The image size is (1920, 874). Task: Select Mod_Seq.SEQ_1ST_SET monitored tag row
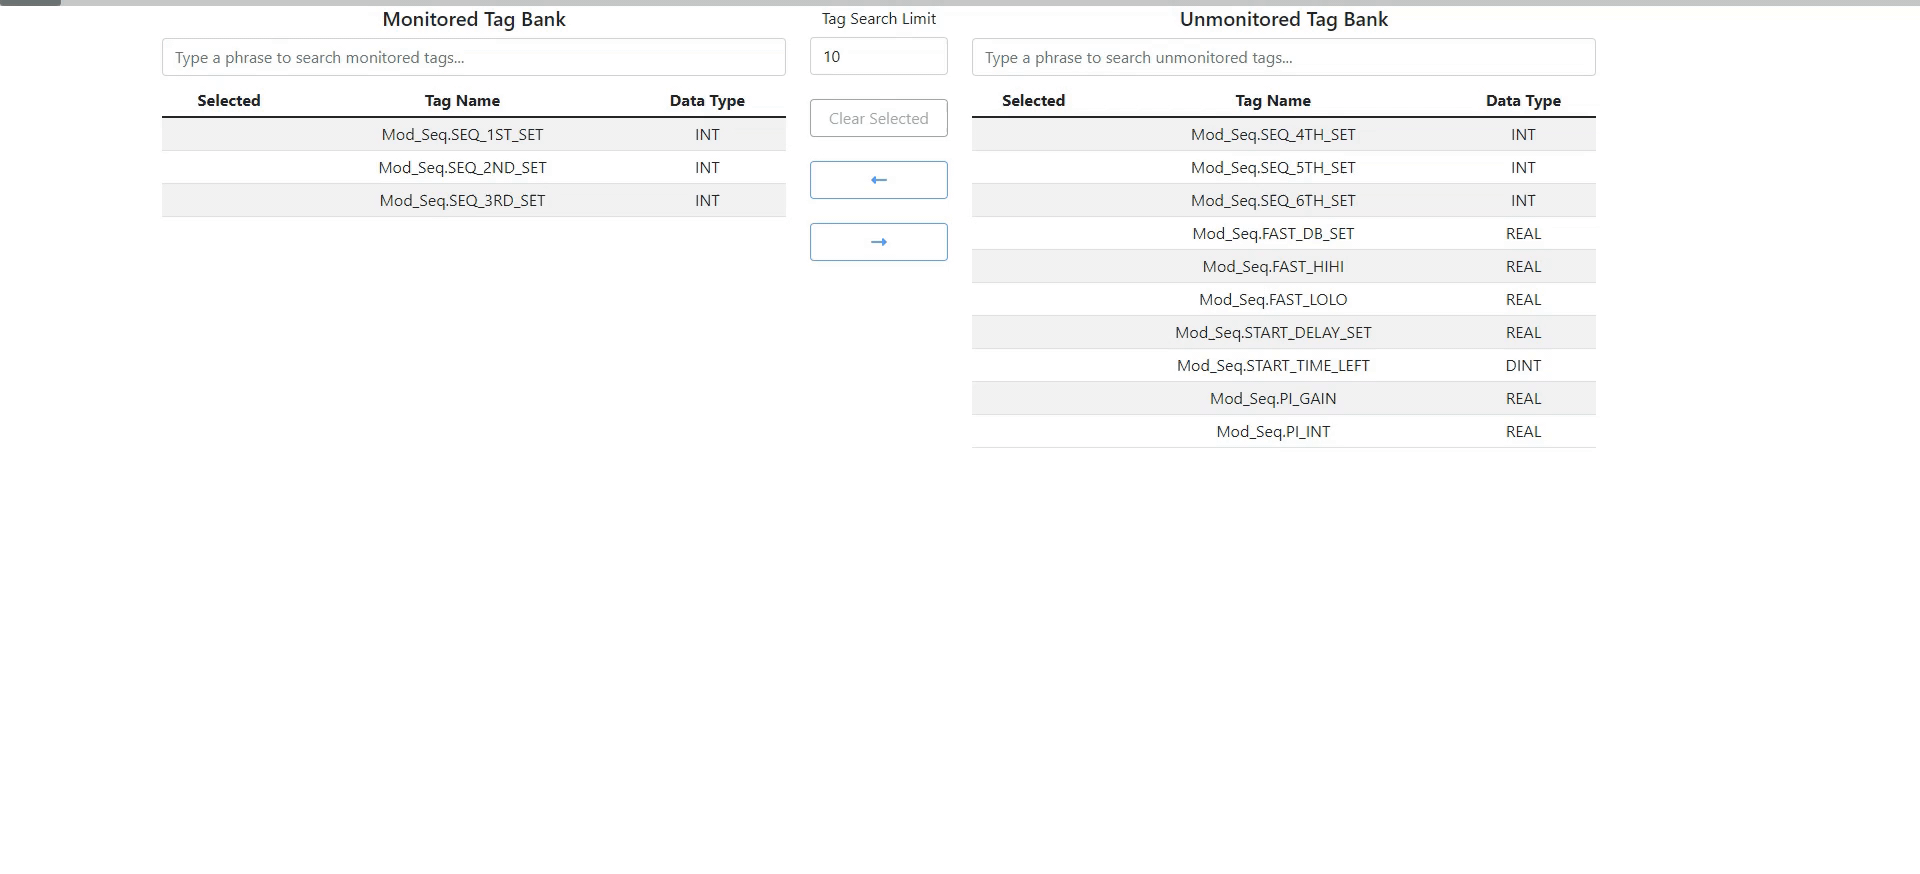(x=474, y=134)
